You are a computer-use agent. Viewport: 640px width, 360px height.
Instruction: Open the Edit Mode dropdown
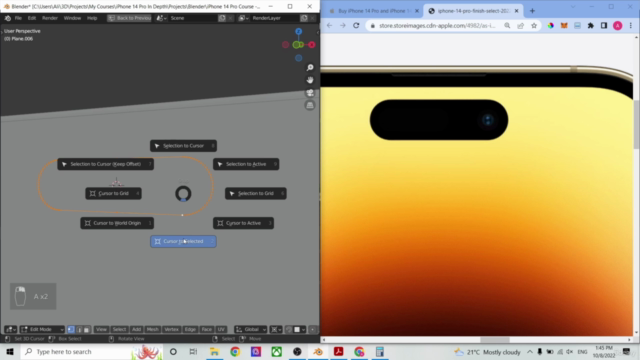point(42,329)
